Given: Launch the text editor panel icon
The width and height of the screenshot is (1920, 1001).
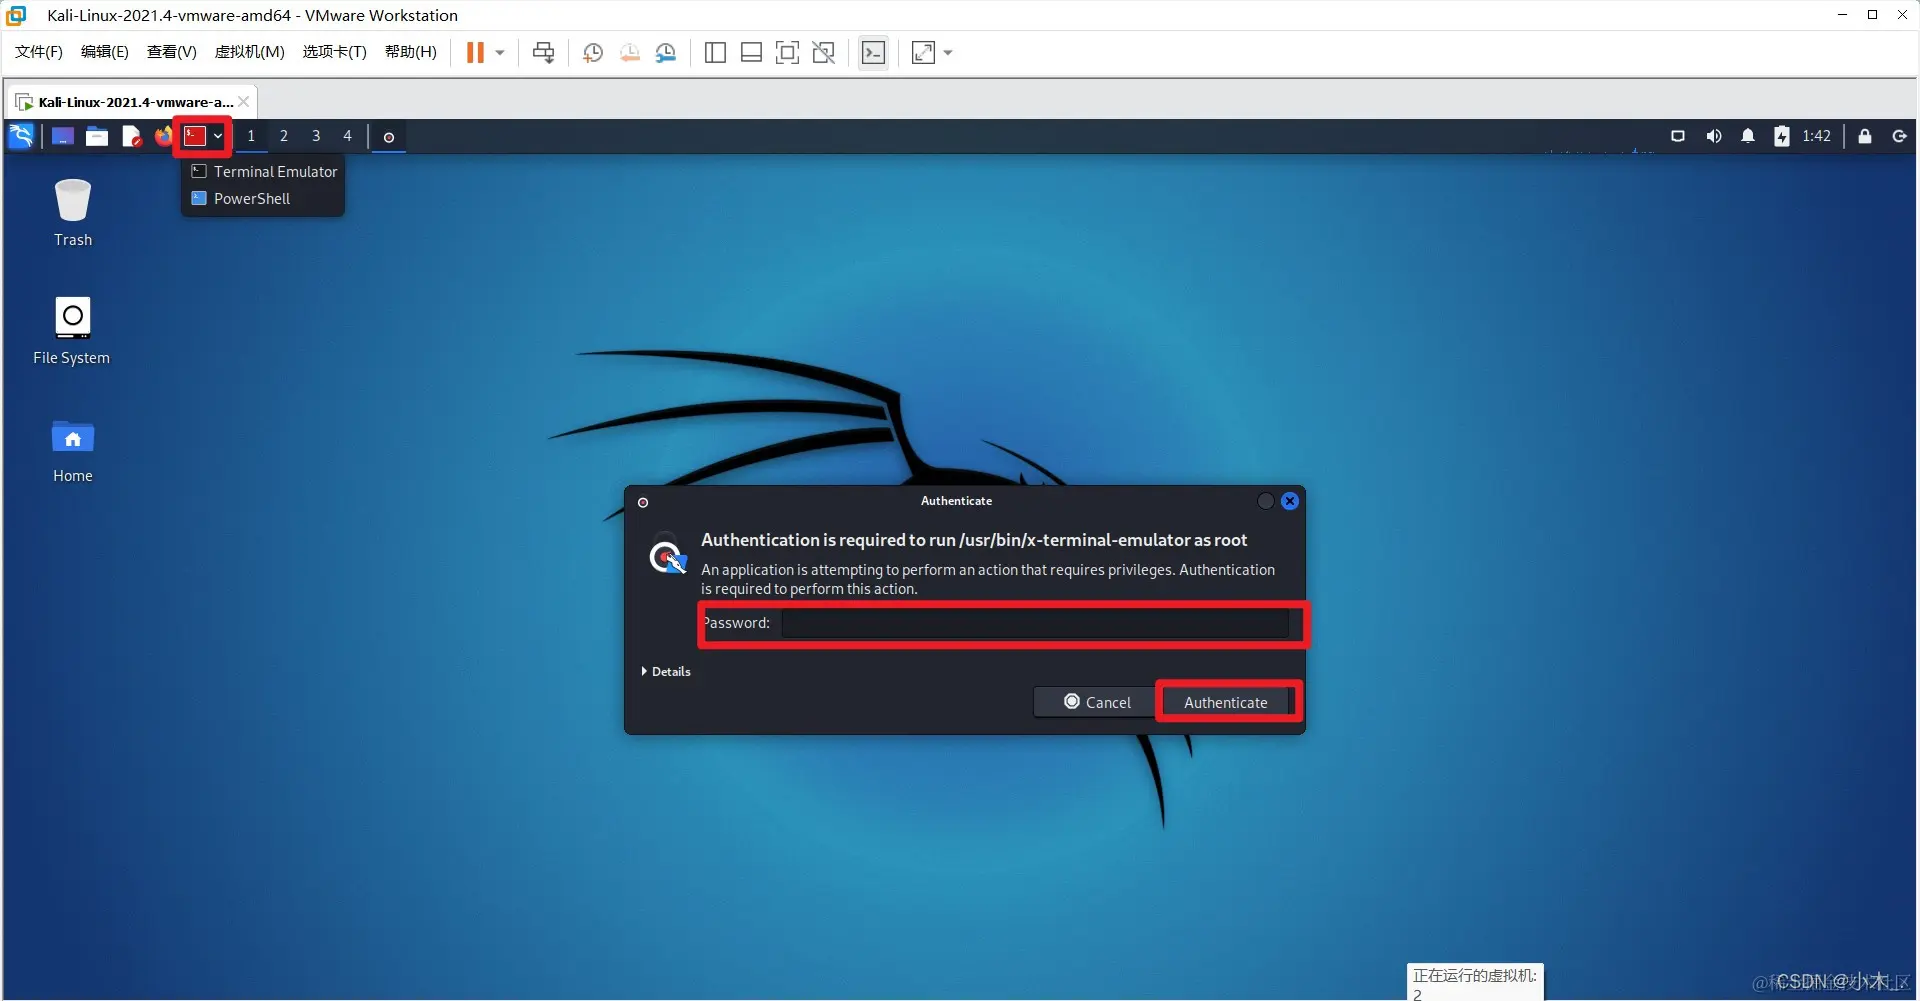Looking at the screenshot, I should (x=131, y=136).
